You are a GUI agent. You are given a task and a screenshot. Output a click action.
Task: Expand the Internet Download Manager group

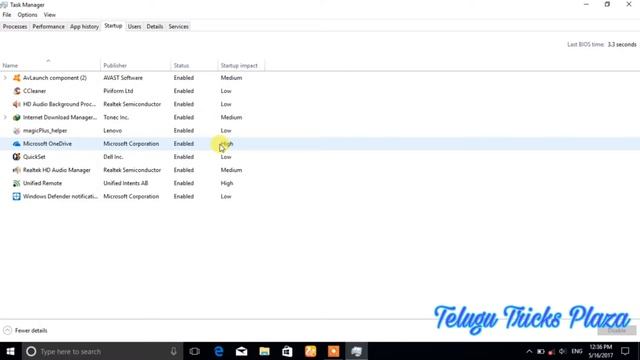tap(5, 117)
